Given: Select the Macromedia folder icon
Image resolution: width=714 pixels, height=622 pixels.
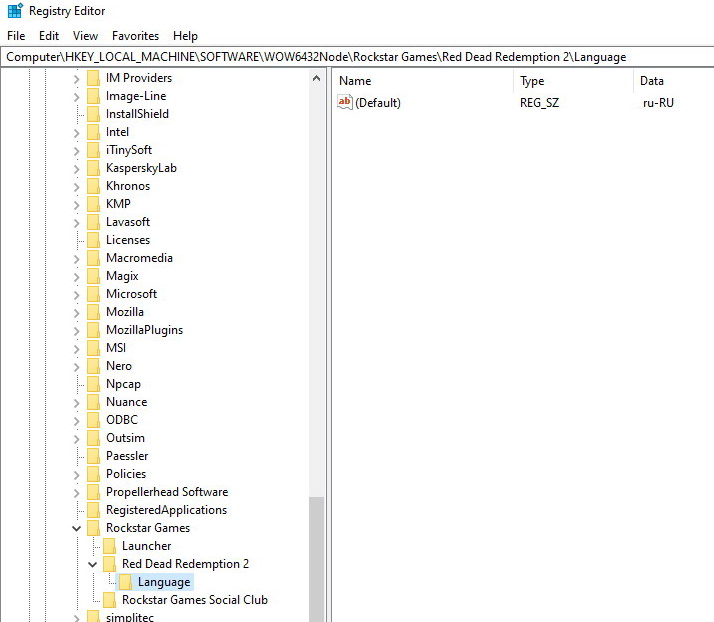Looking at the screenshot, I should 93,258.
